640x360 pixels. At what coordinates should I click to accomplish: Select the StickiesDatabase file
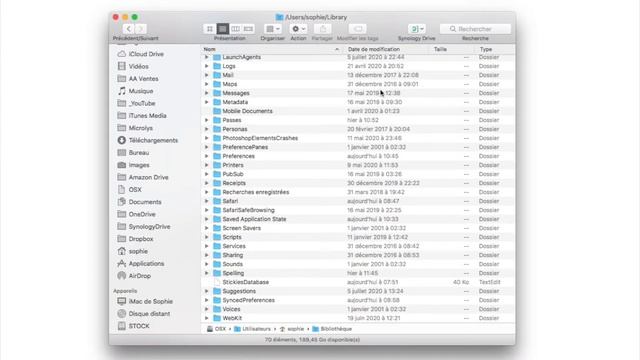(358, 282)
